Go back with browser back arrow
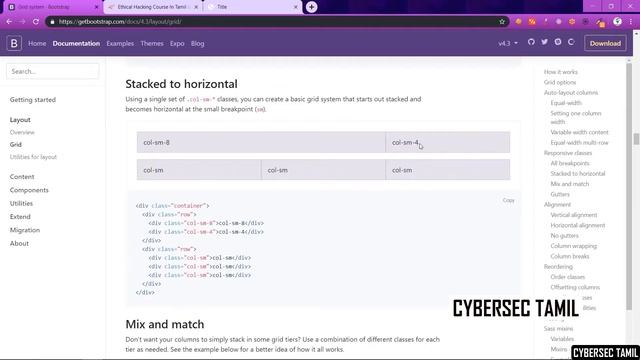Screen dimensions: 640x360 coord(9,22)
